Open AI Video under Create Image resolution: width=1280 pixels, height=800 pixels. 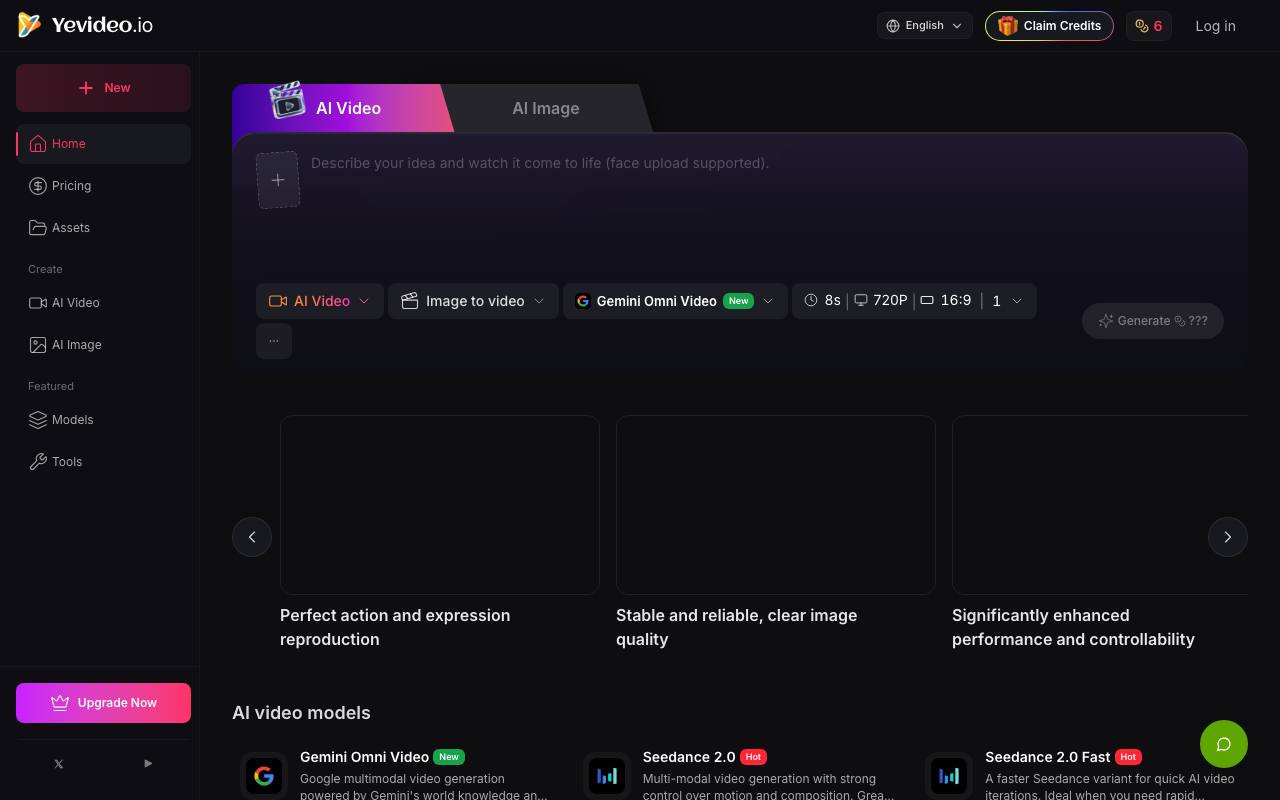104,303
